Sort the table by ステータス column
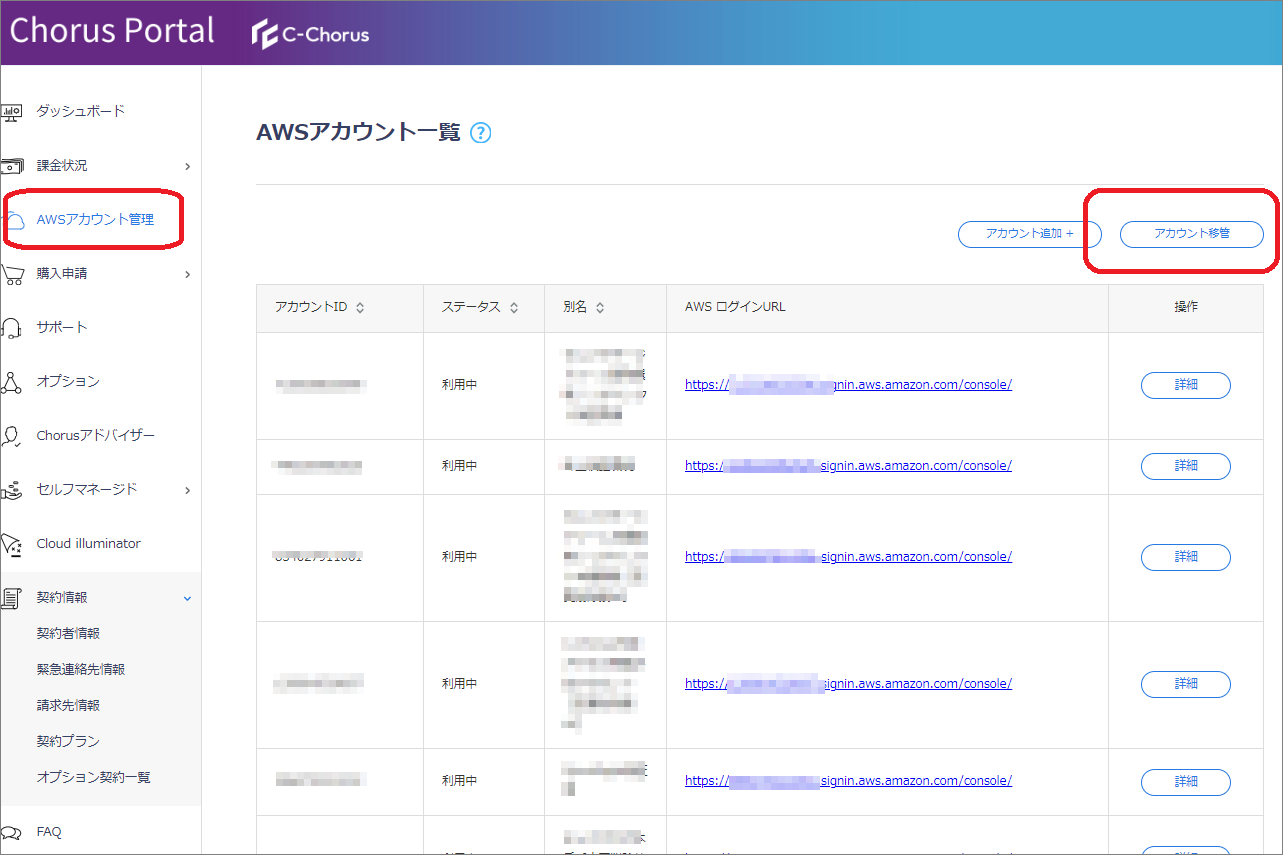 tap(514, 308)
